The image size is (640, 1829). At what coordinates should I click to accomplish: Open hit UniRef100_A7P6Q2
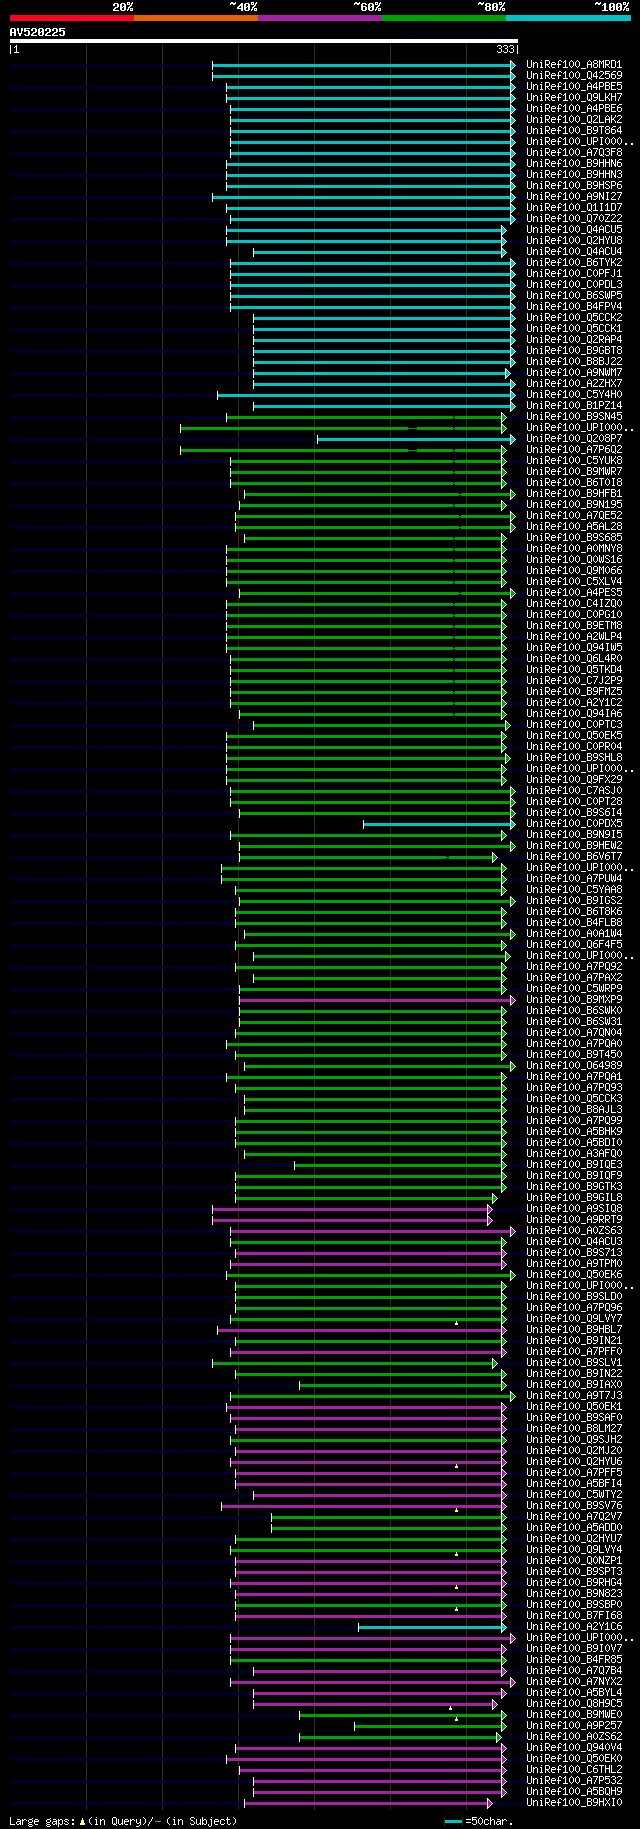tap(574, 450)
